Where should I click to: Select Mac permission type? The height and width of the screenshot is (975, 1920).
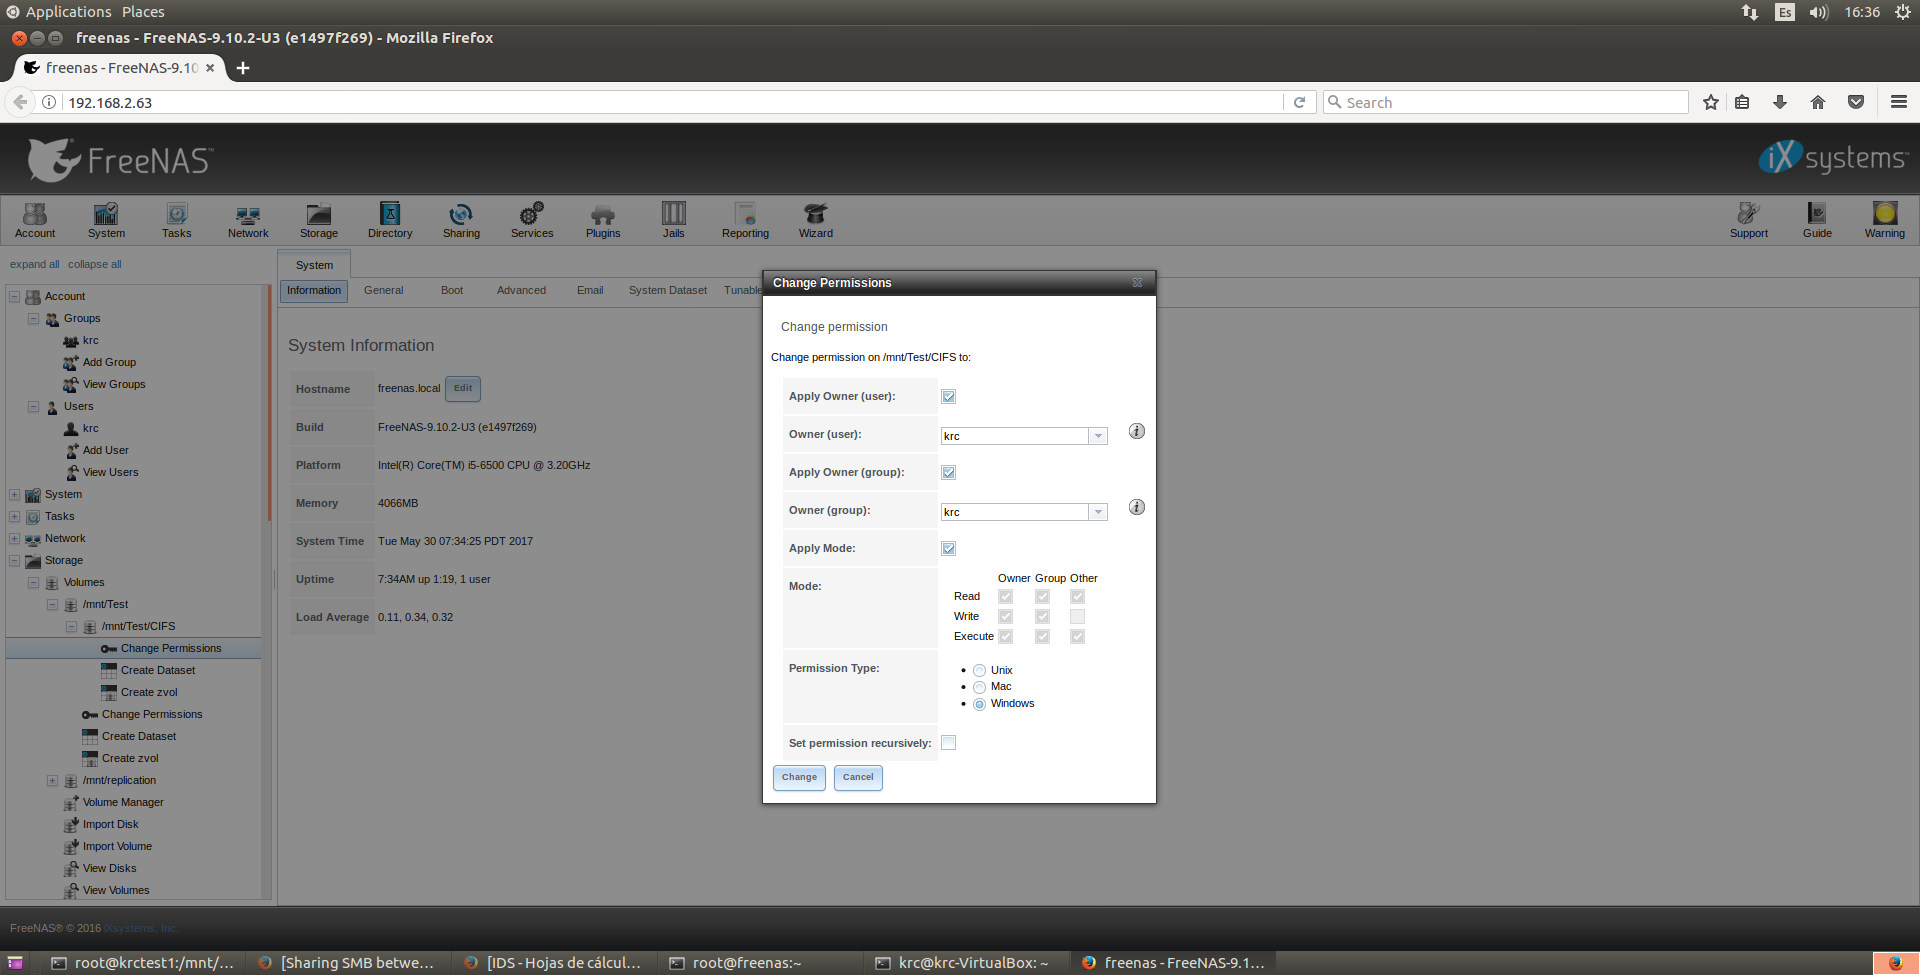[980, 687]
